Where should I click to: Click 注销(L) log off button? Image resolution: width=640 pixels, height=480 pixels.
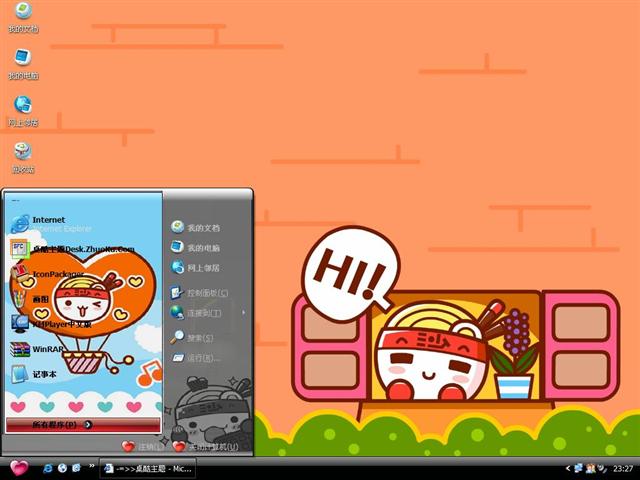(x=142, y=446)
